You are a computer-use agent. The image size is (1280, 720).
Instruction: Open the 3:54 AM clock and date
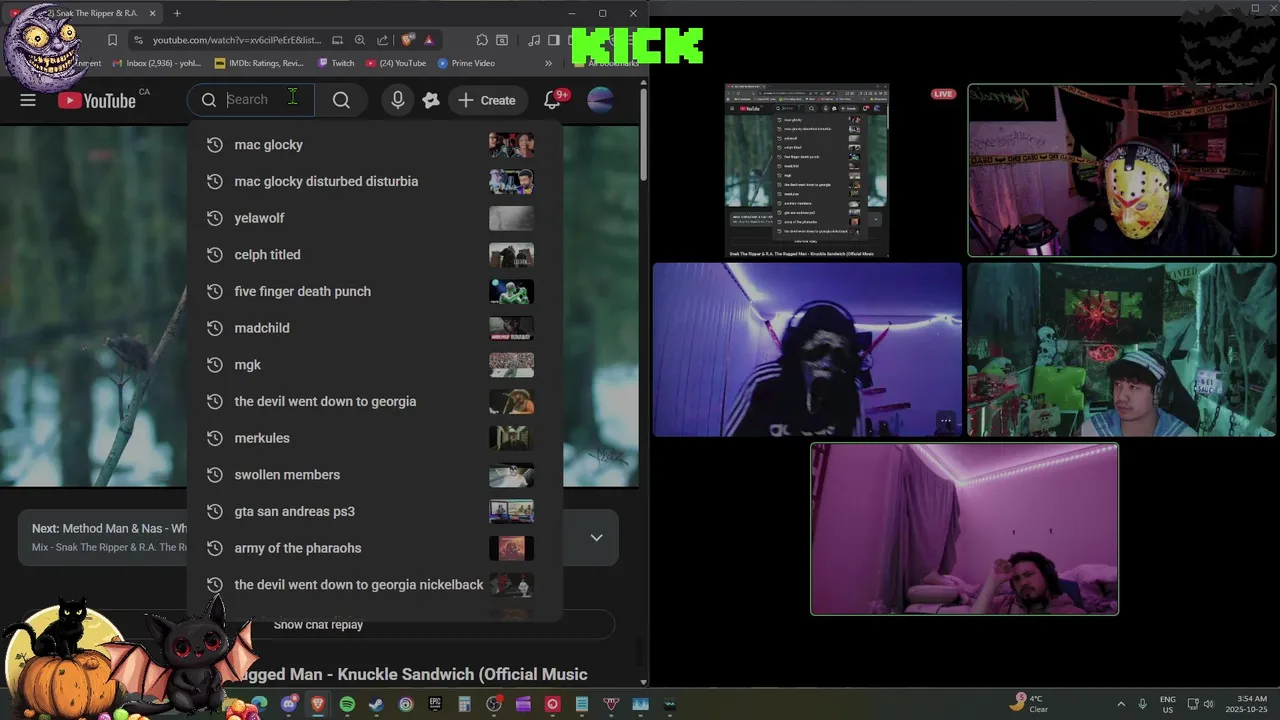click(x=1246, y=704)
